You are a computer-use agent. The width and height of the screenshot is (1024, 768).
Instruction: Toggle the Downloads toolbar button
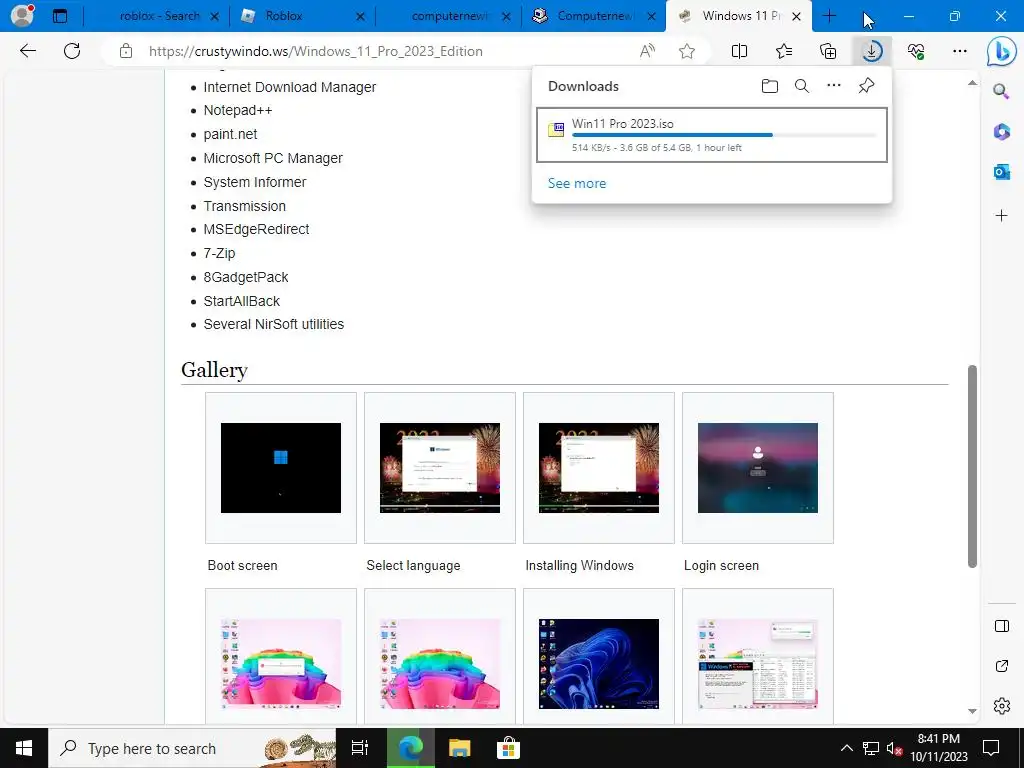click(872, 51)
